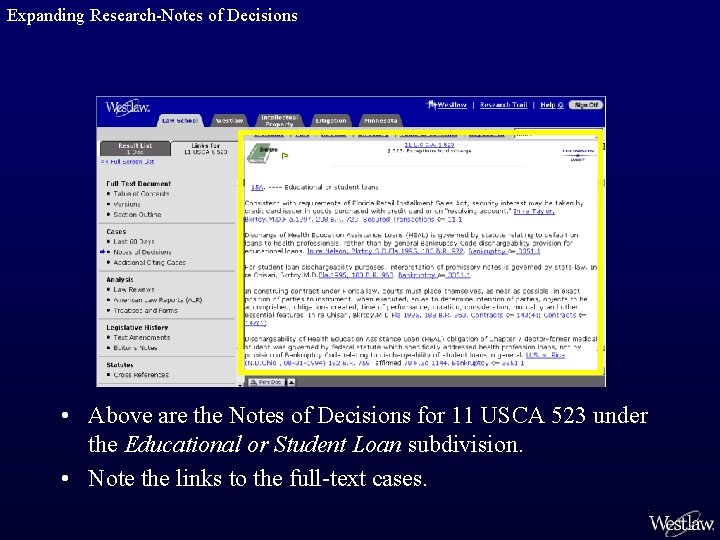Open the Cross References link
720x540 pixels.
click(x=141, y=375)
